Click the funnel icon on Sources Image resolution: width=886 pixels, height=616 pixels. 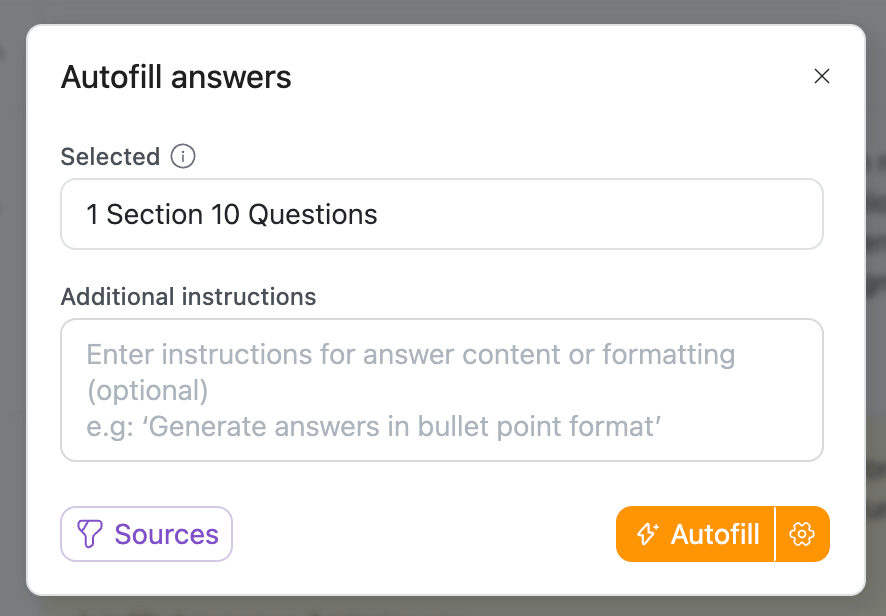(x=90, y=534)
